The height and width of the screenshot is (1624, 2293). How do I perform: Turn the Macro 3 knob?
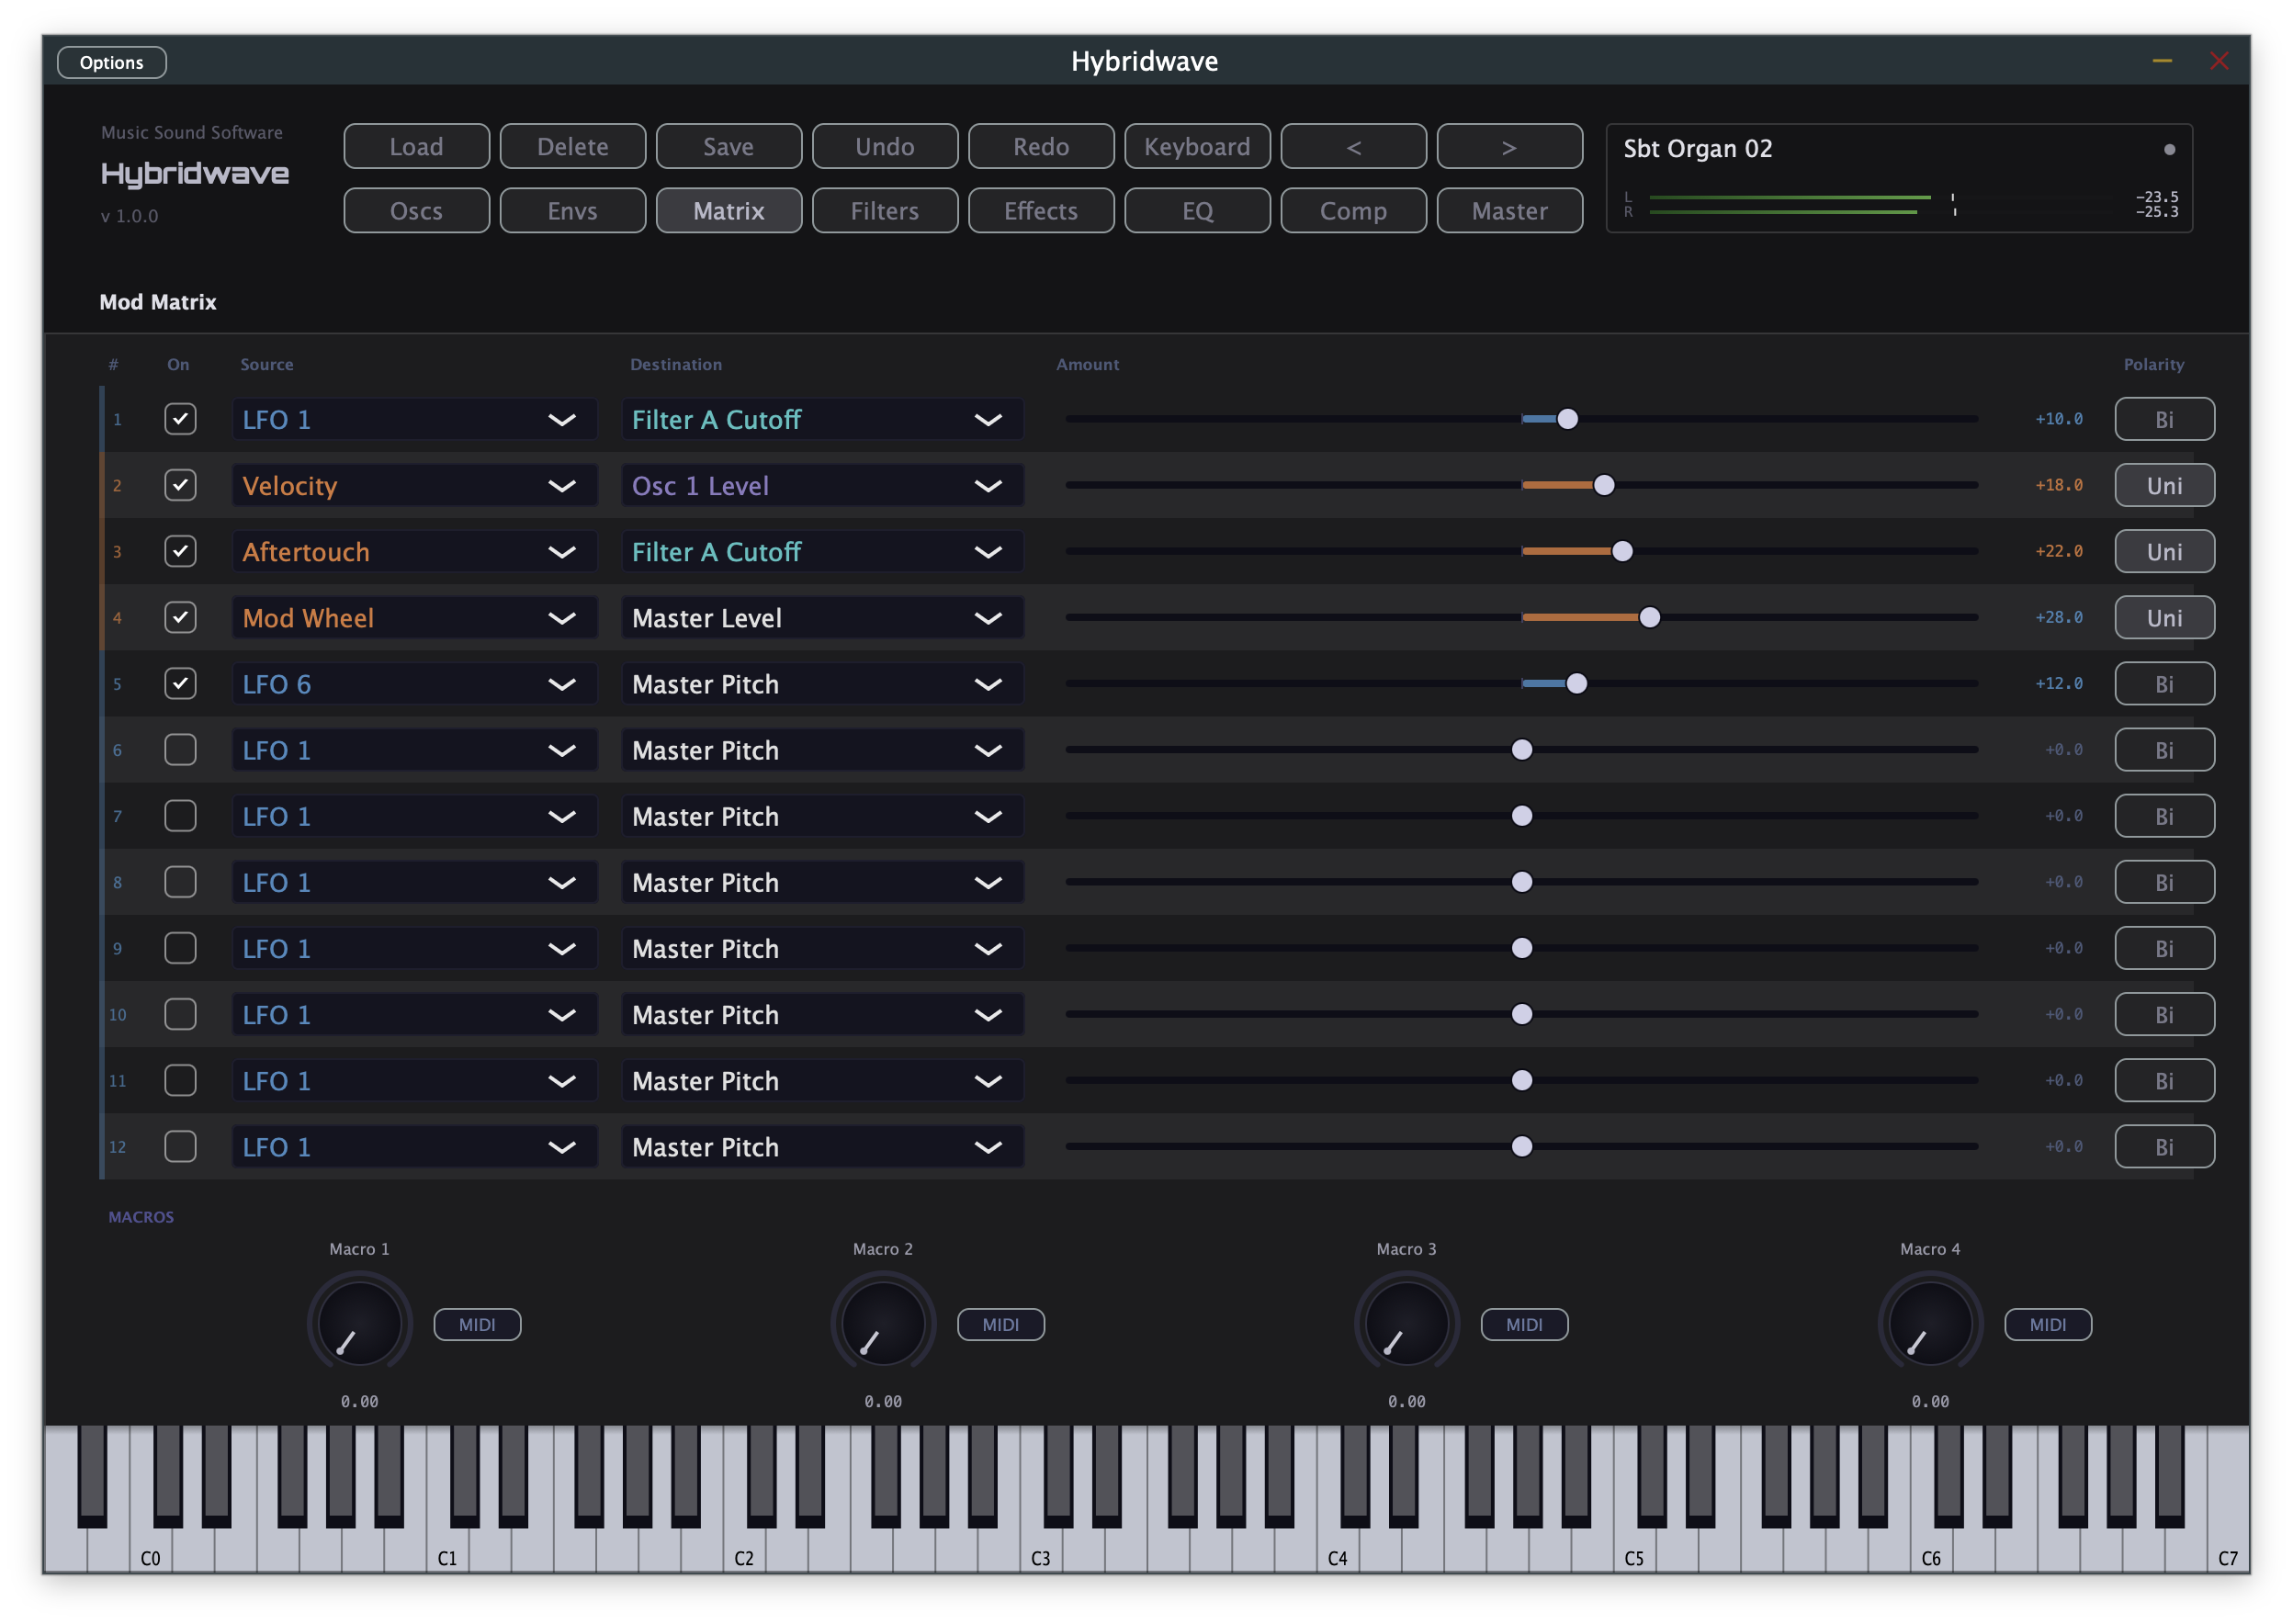[1406, 1322]
